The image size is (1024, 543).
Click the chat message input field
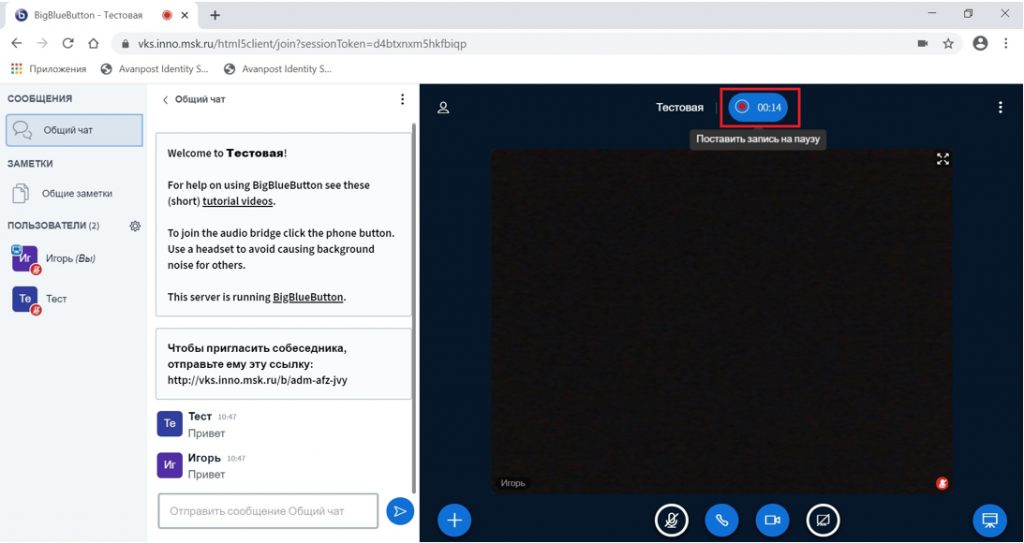pyautogui.click(x=268, y=511)
